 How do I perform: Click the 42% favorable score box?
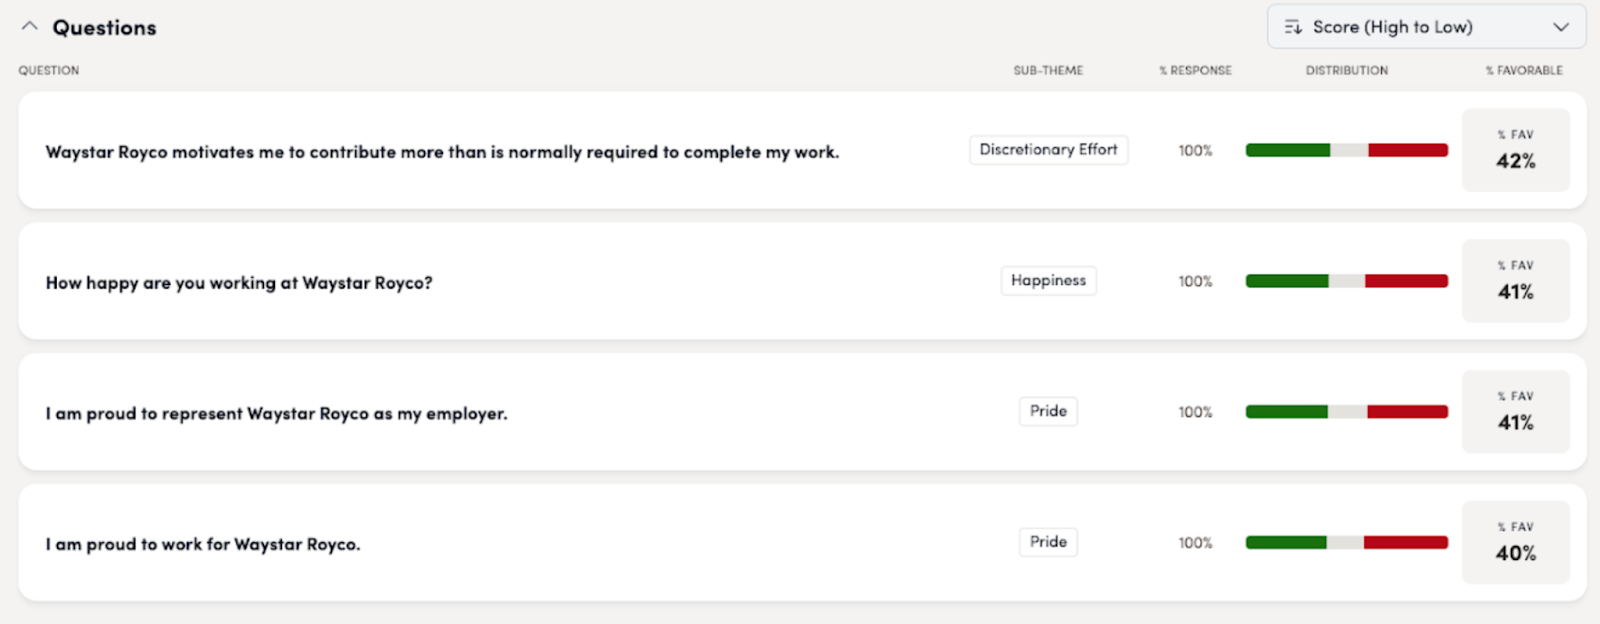(1515, 150)
